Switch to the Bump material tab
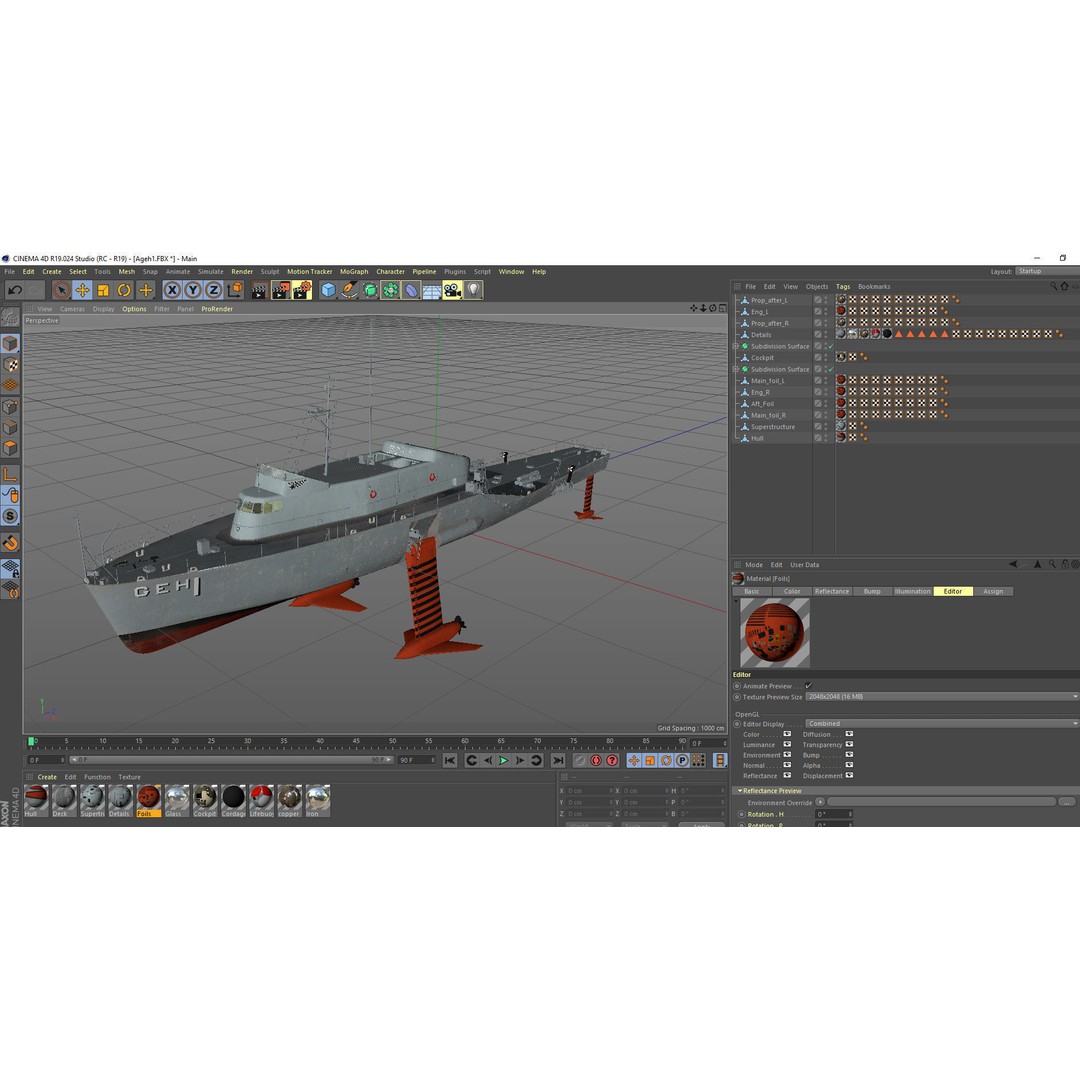Image resolution: width=1080 pixels, height=1080 pixels. click(x=872, y=592)
